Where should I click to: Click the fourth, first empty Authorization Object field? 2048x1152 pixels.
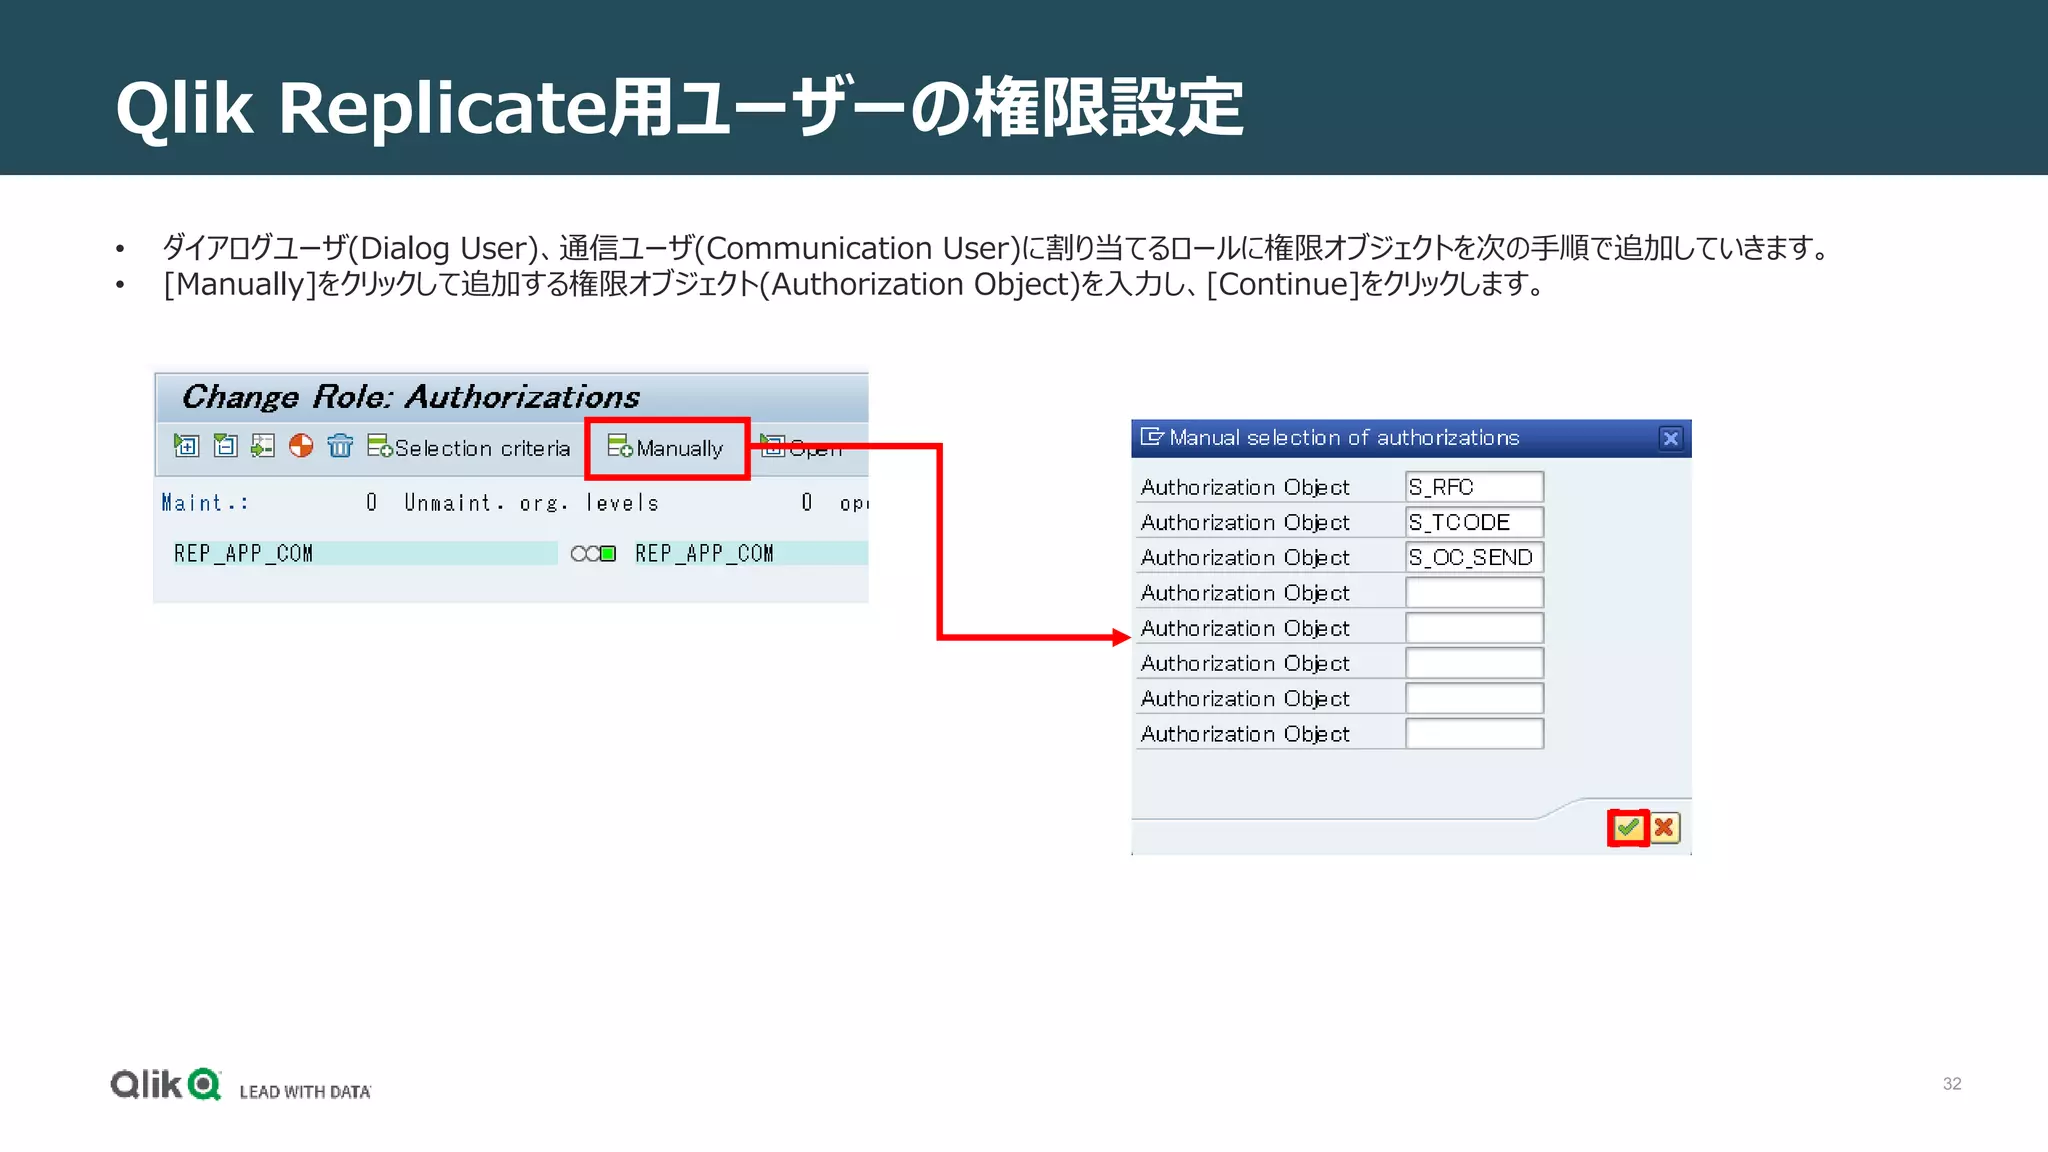(x=1474, y=593)
